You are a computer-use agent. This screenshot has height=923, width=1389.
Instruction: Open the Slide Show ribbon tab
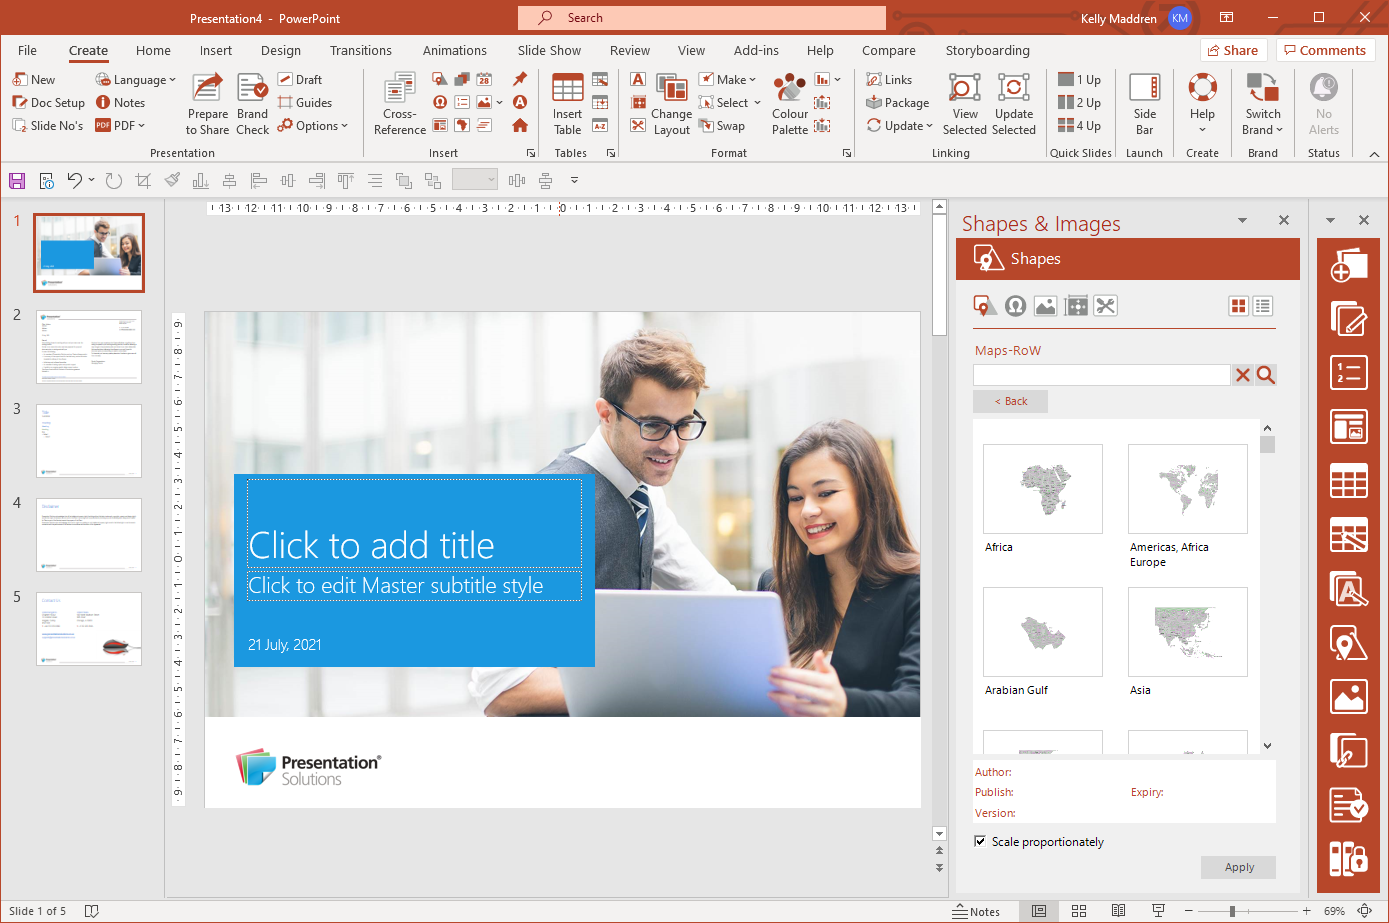coord(548,50)
